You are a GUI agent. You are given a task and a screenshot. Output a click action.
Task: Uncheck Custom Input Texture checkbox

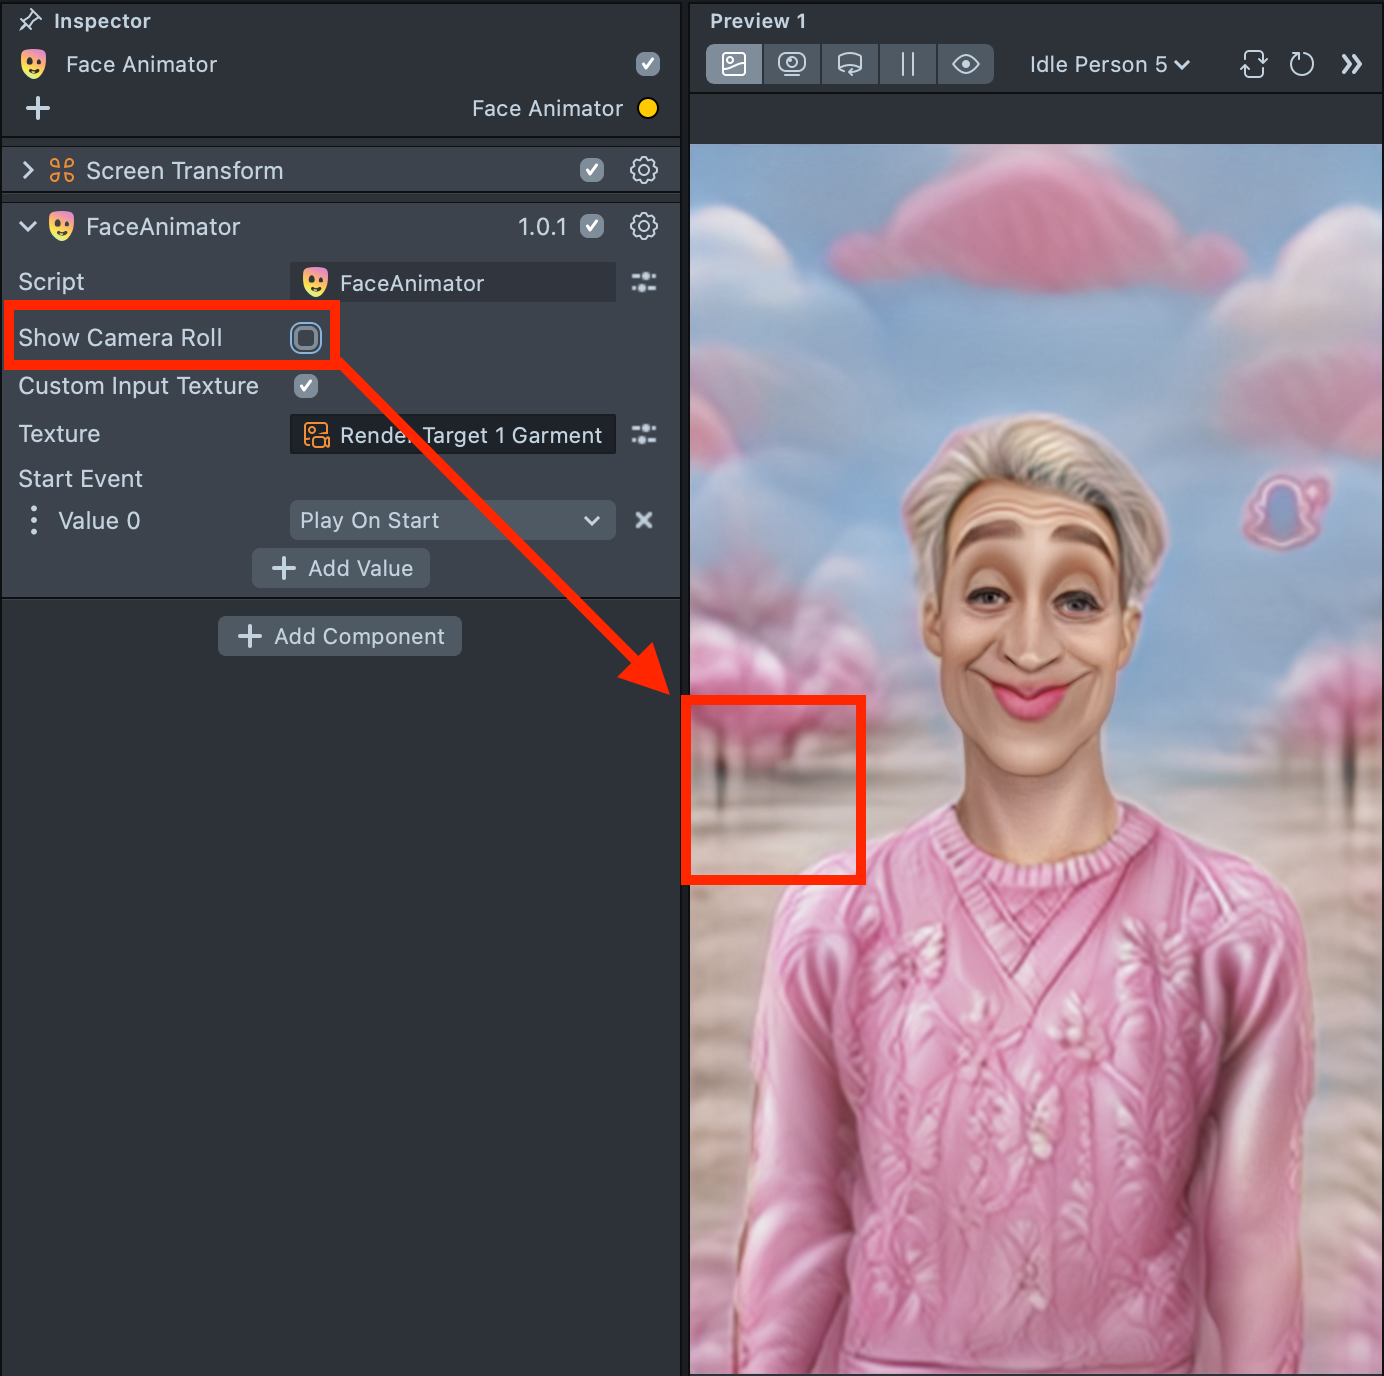tap(306, 386)
